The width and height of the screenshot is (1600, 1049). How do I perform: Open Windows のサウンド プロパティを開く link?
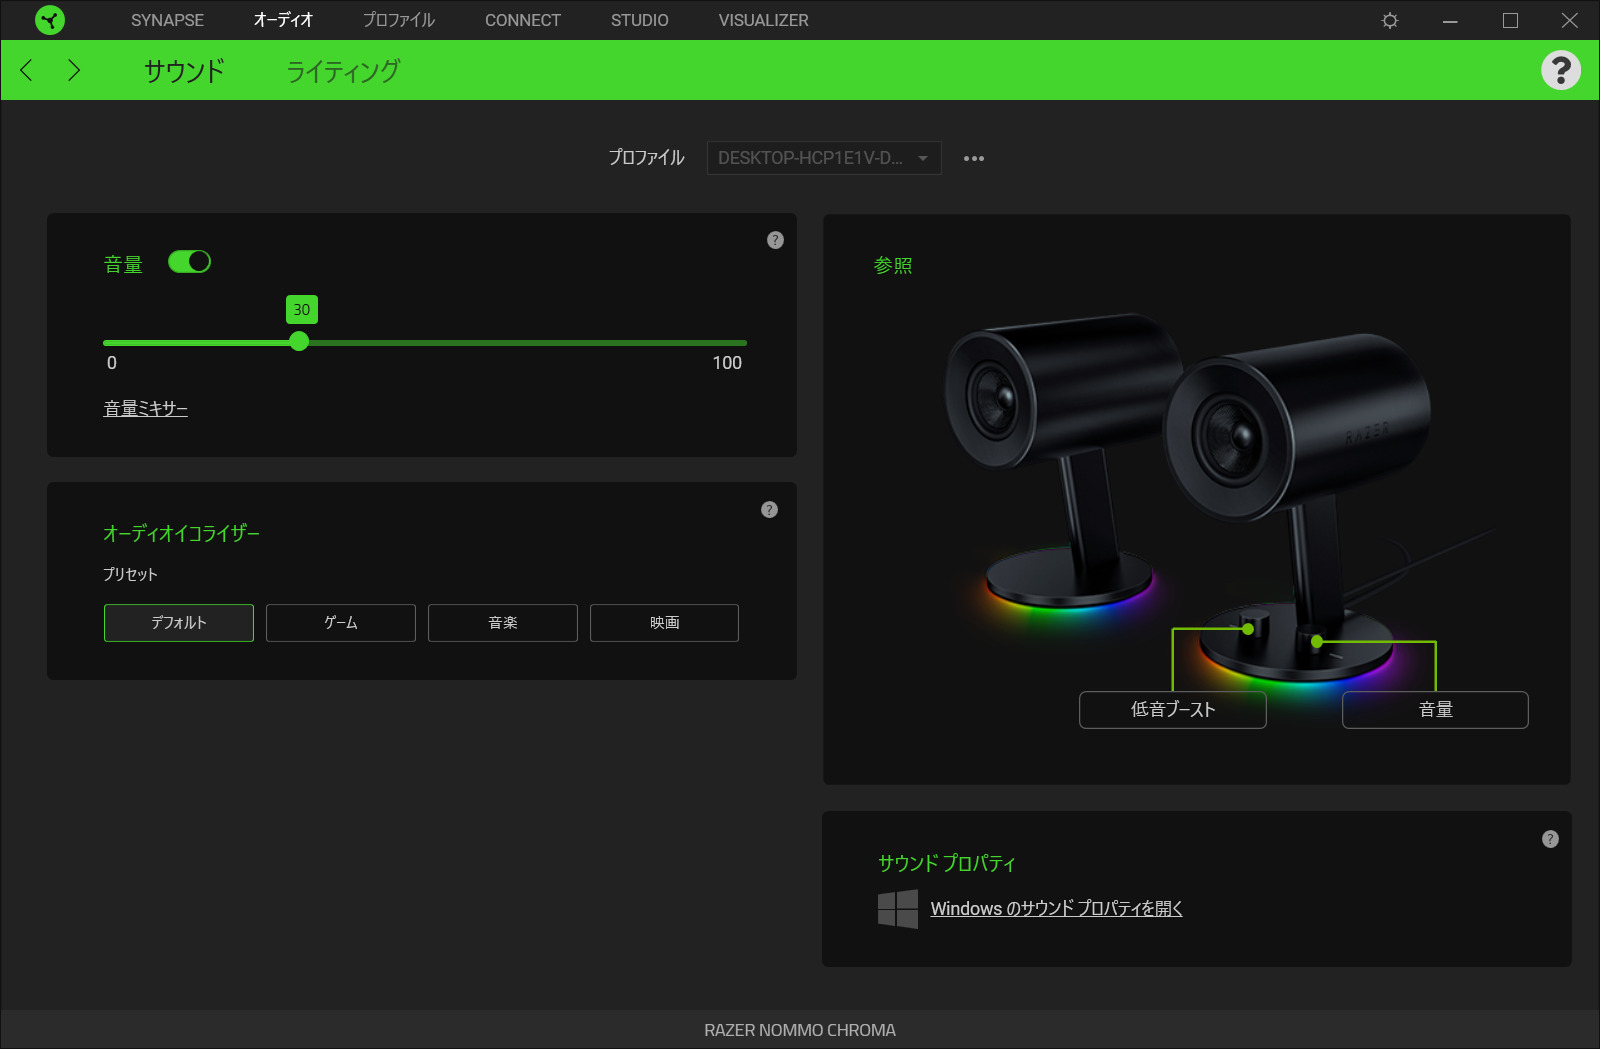pos(1057,909)
